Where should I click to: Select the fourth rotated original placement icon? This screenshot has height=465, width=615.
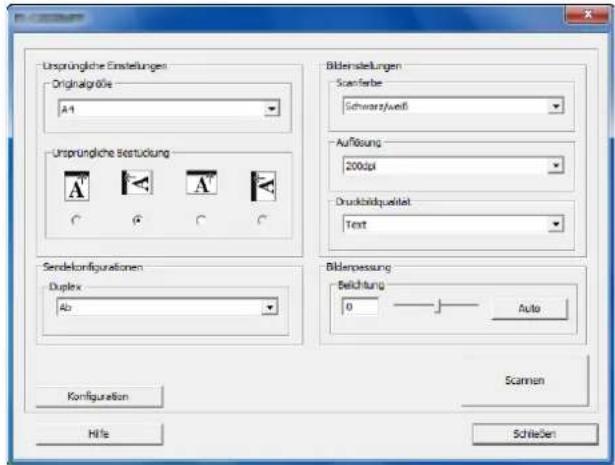click(263, 186)
